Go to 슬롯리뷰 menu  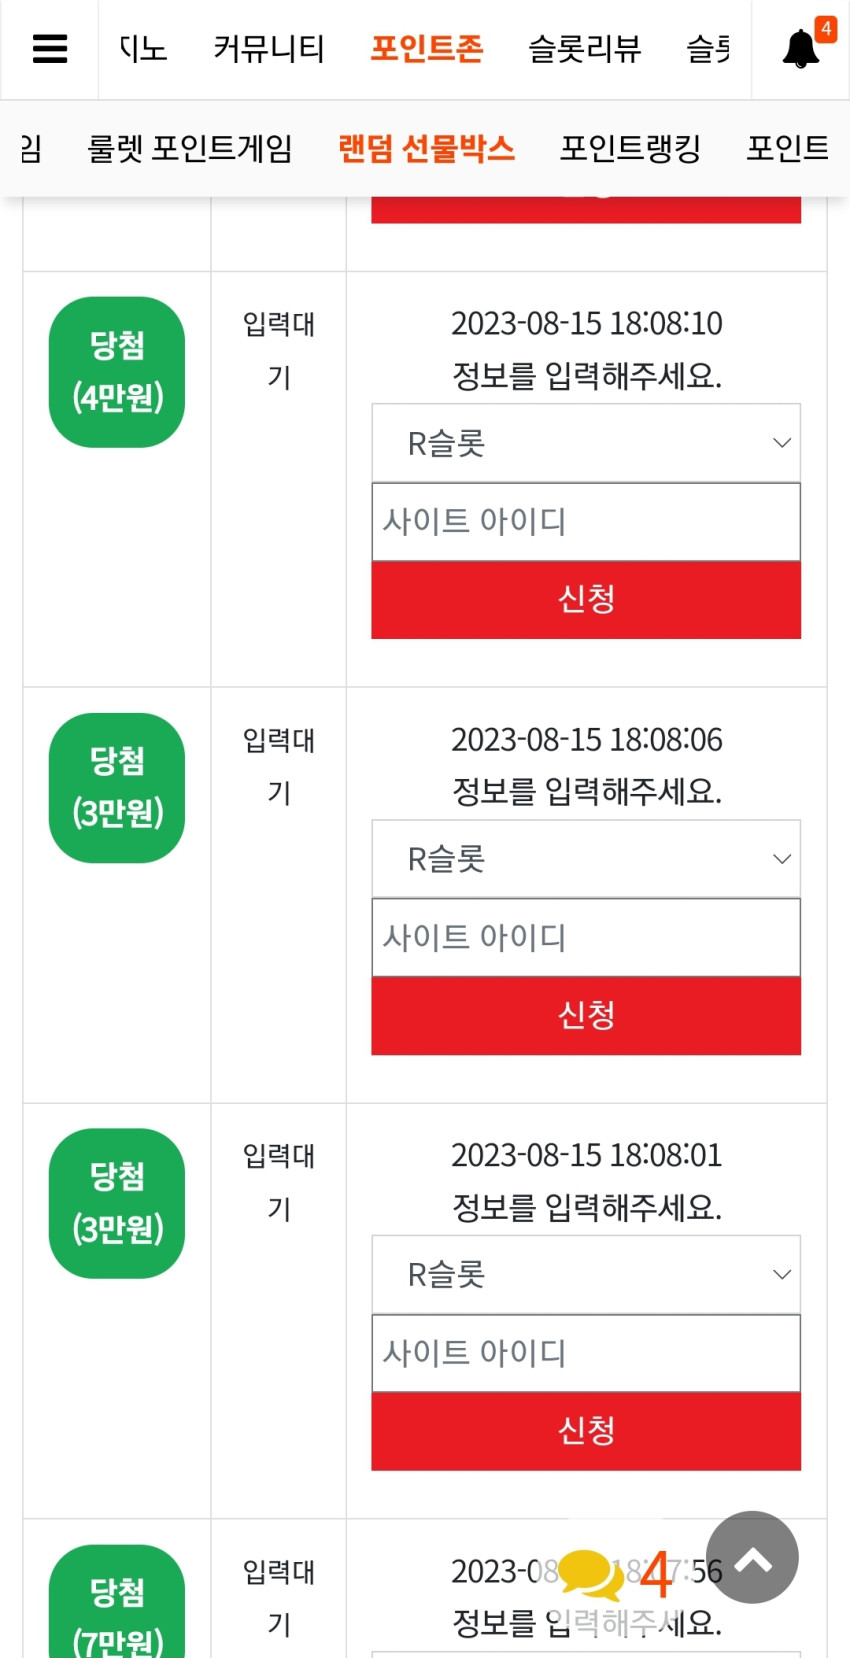click(x=585, y=49)
